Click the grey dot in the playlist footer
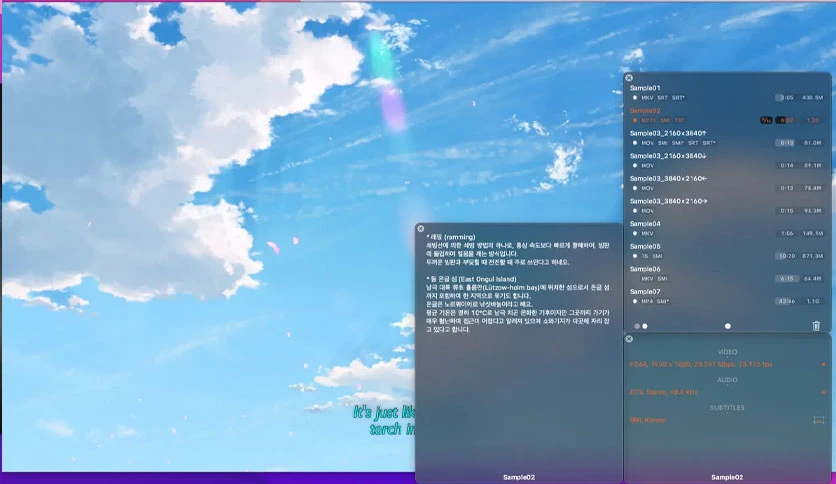This screenshot has width=836, height=484. pos(637,326)
